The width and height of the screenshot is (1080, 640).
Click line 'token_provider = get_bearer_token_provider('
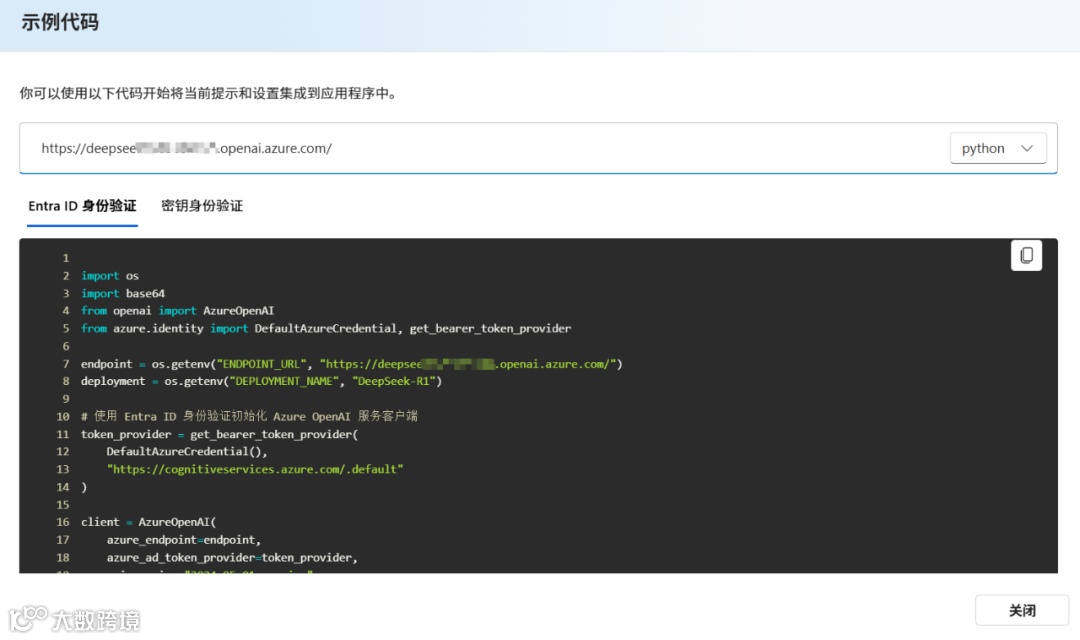pos(219,434)
